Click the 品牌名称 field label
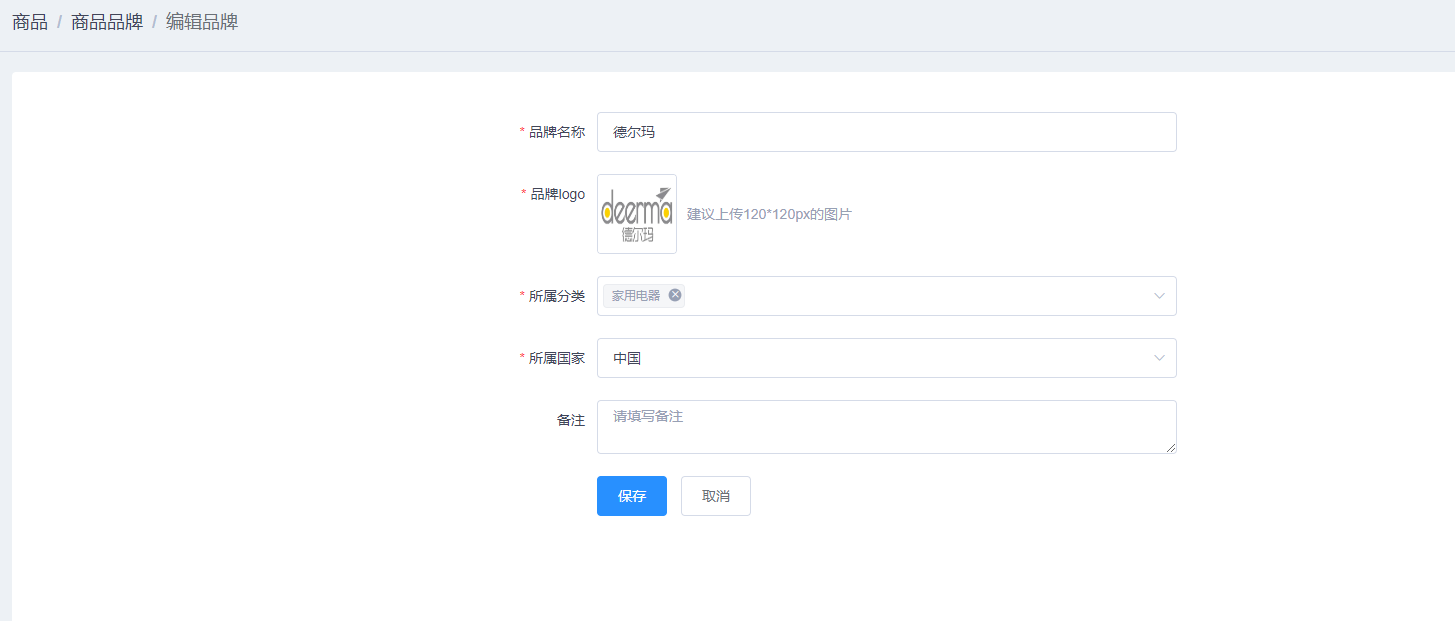The image size is (1455, 621). coord(556,132)
